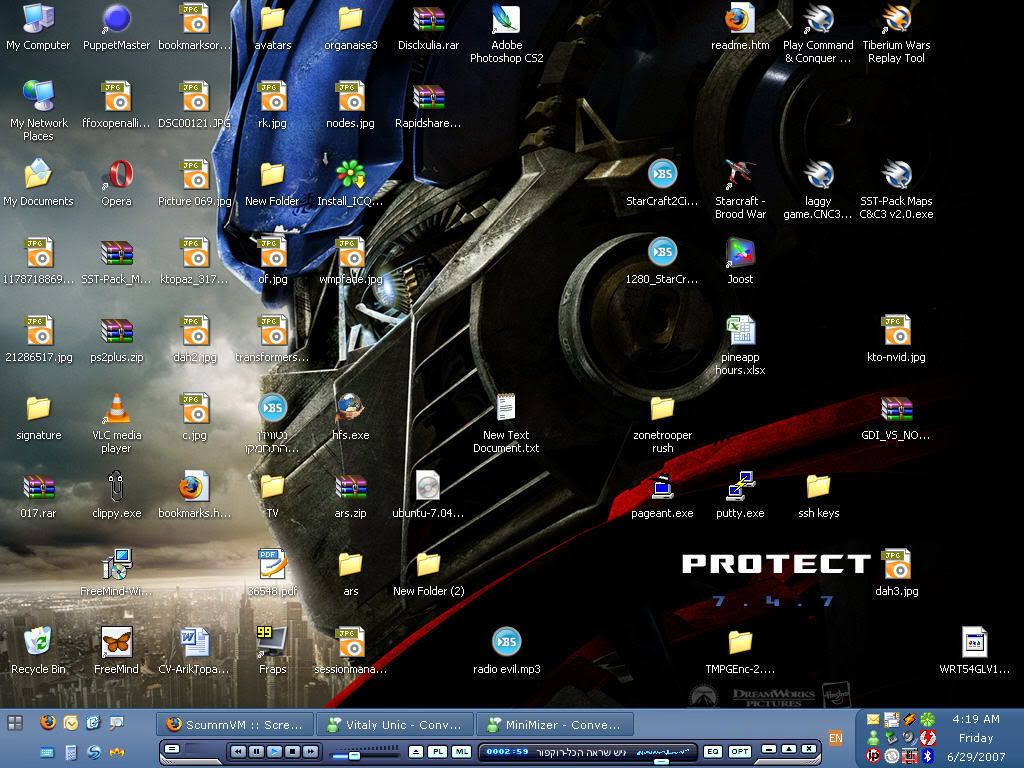The height and width of the screenshot is (768, 1024).
Task: Toggle media library with ML button
Action: coord(462,752)
